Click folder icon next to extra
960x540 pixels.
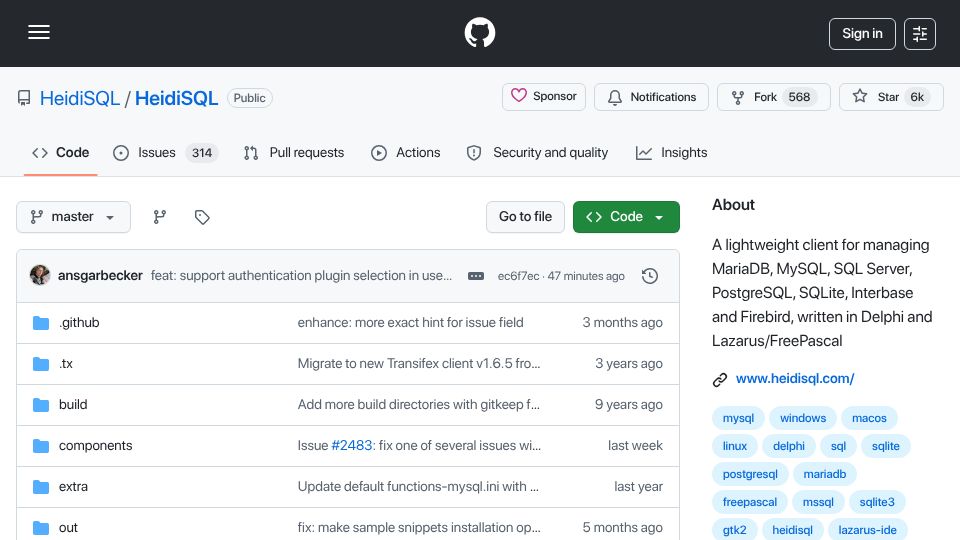[x=41, y=487]
